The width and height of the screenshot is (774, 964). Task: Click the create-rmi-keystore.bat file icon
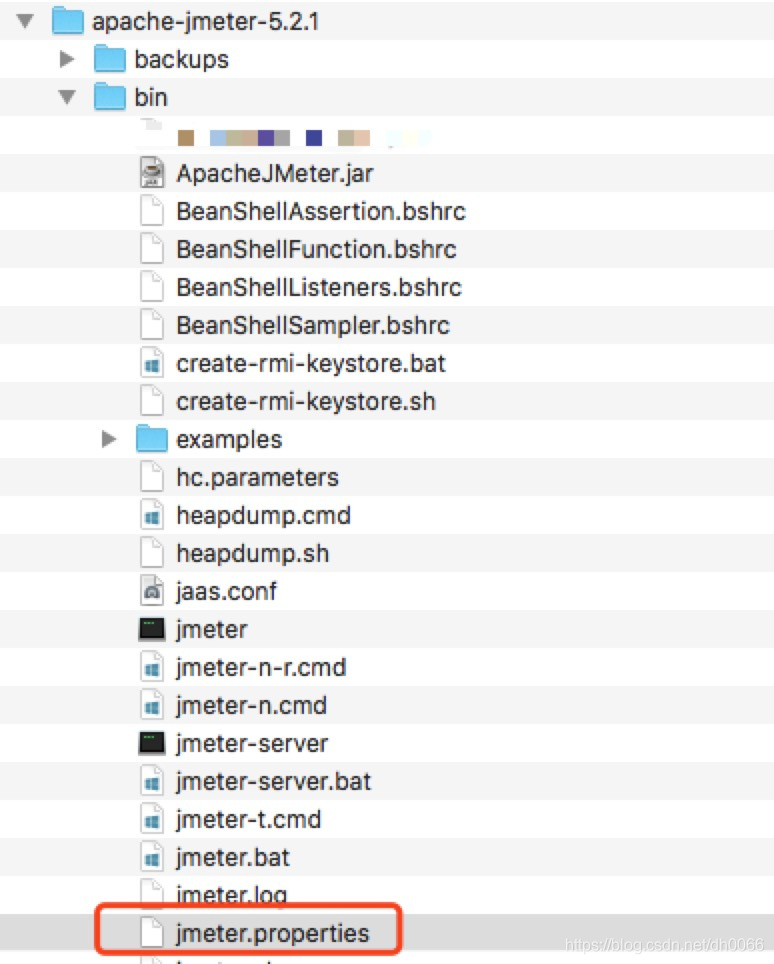[152, 363]
